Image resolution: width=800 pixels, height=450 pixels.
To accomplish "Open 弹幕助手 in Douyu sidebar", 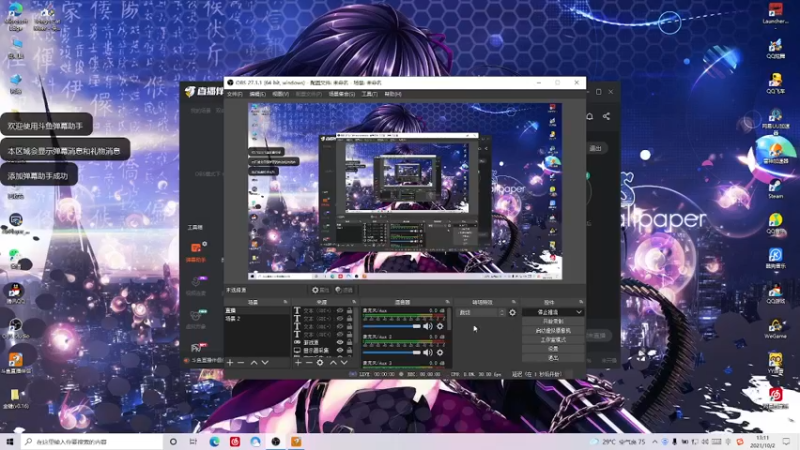I will click(196, 253).
